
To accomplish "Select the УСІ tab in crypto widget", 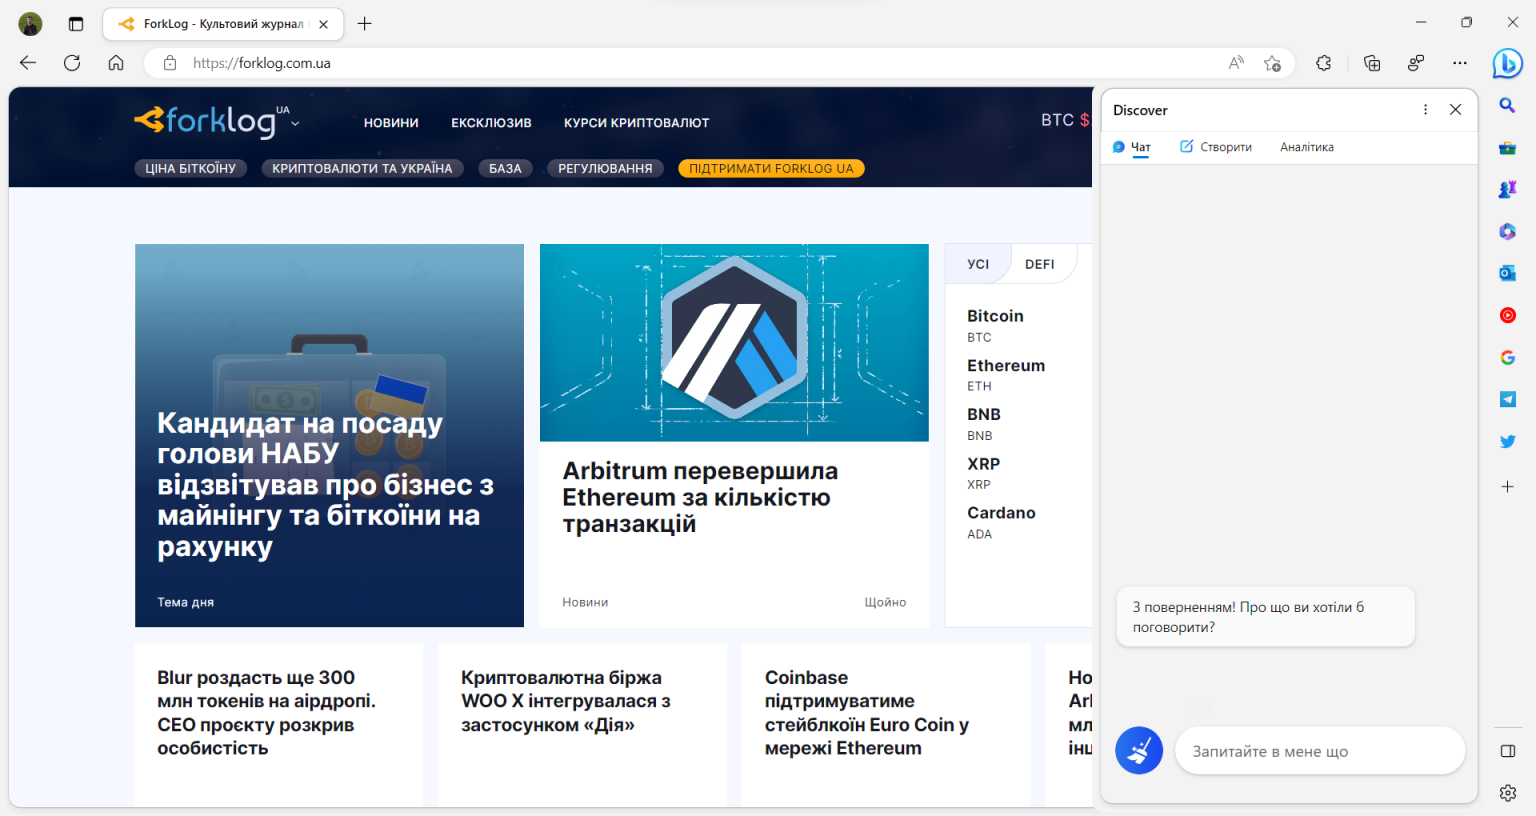I will [x=978, y=264].
